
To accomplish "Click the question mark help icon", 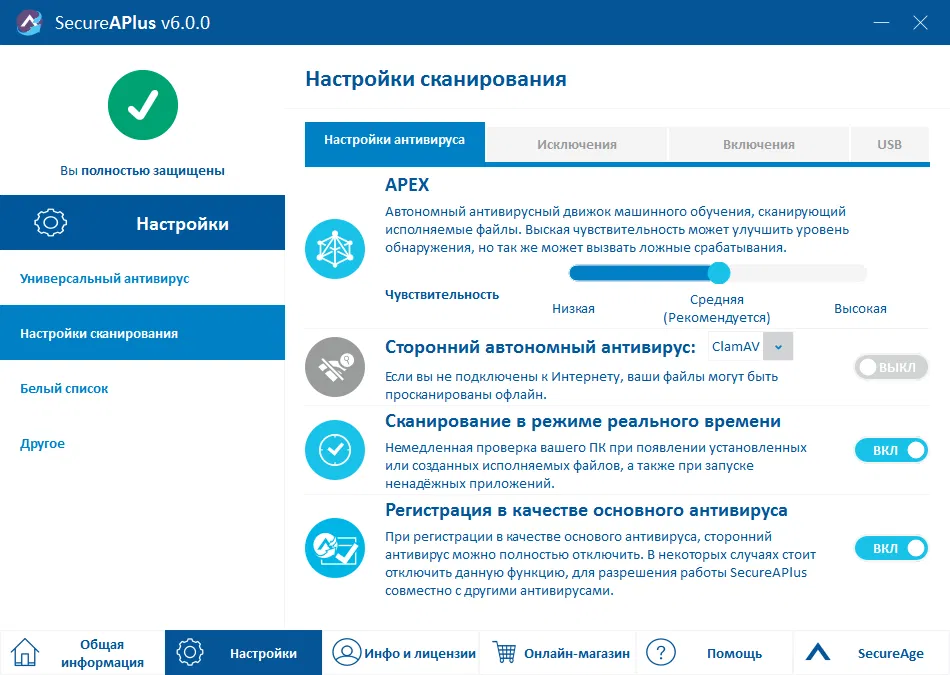I will 661,653.
